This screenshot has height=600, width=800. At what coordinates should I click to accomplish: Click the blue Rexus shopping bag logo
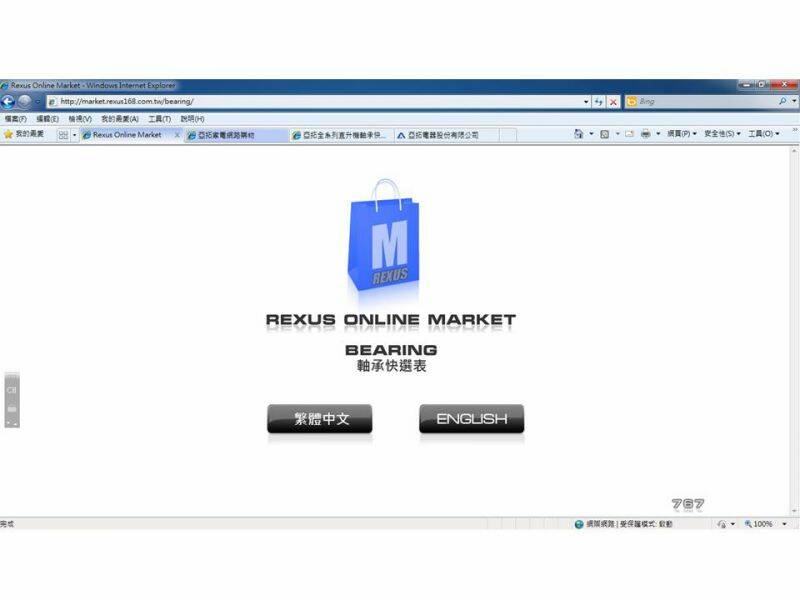(384, 235)
